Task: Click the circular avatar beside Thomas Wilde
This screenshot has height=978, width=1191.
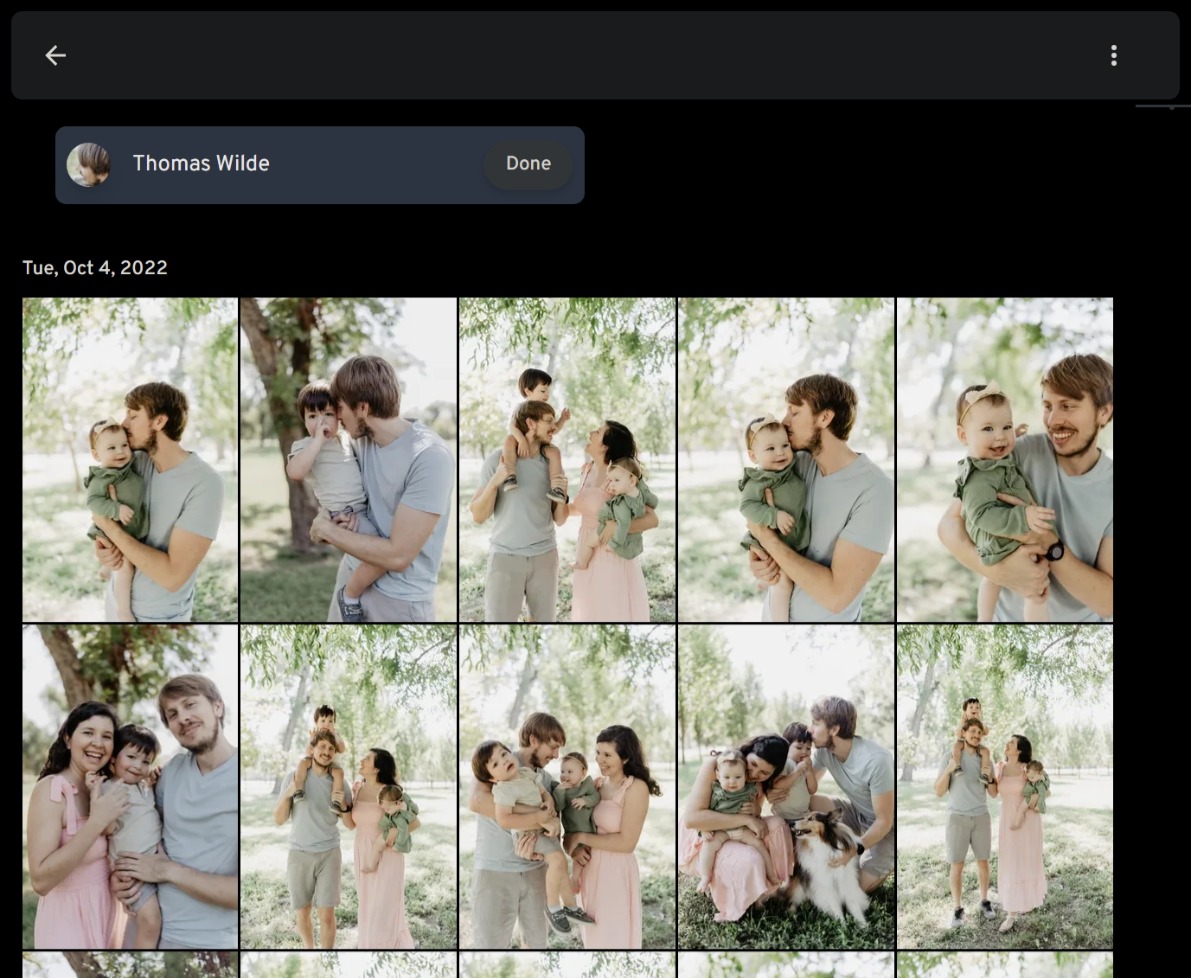Action: [88, 165]
